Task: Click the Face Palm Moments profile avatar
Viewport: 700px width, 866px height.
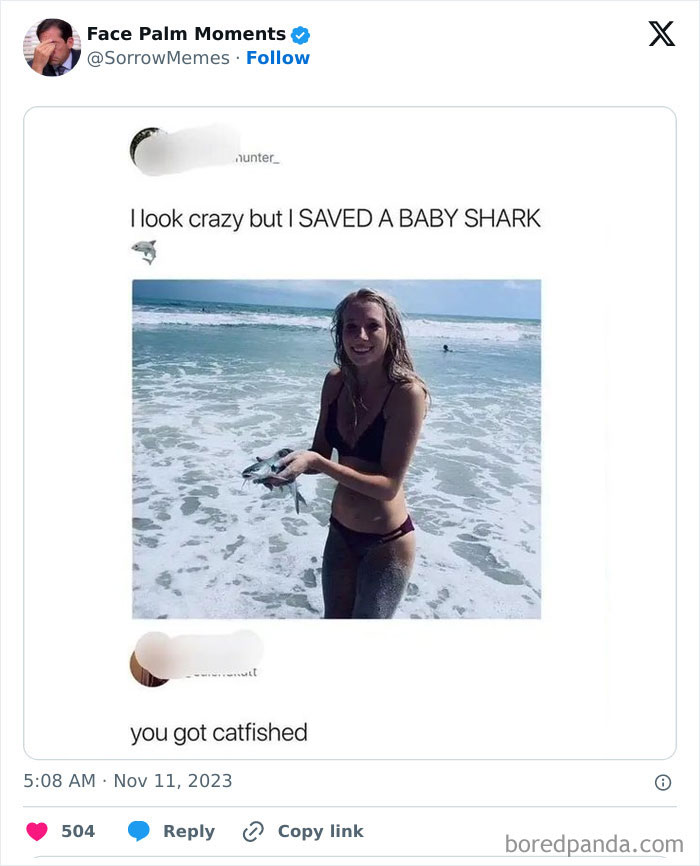Action: [52, 47]
